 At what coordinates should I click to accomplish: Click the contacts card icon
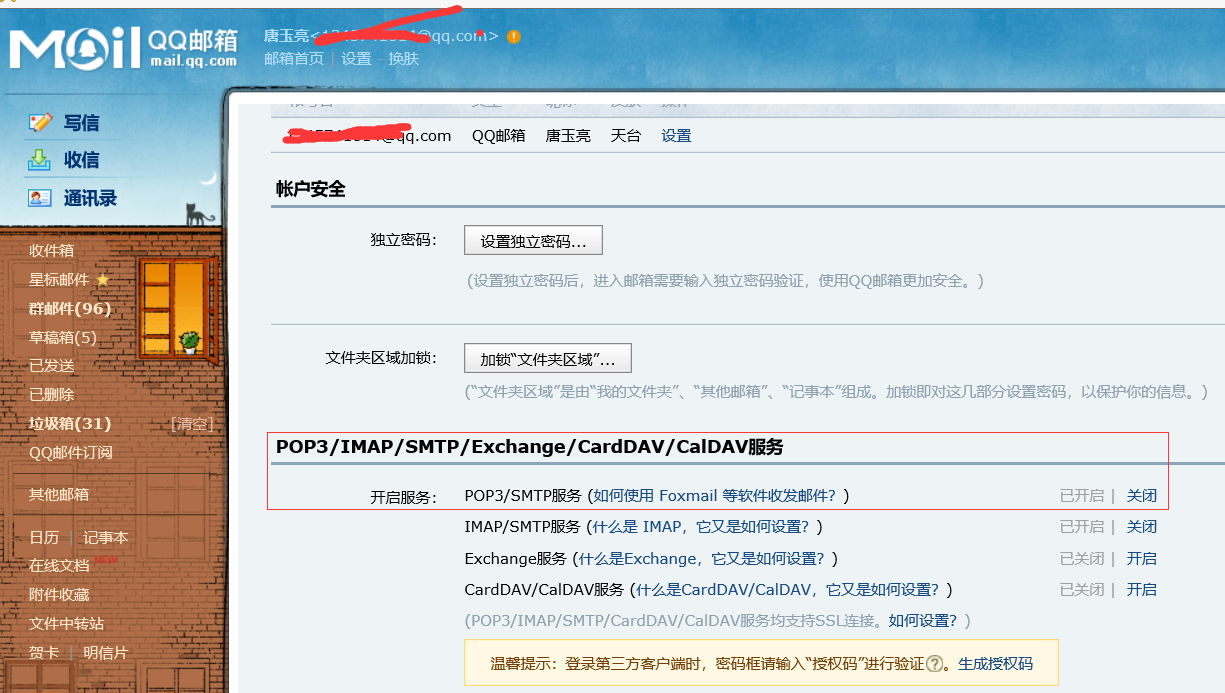[x=40, y=198]
